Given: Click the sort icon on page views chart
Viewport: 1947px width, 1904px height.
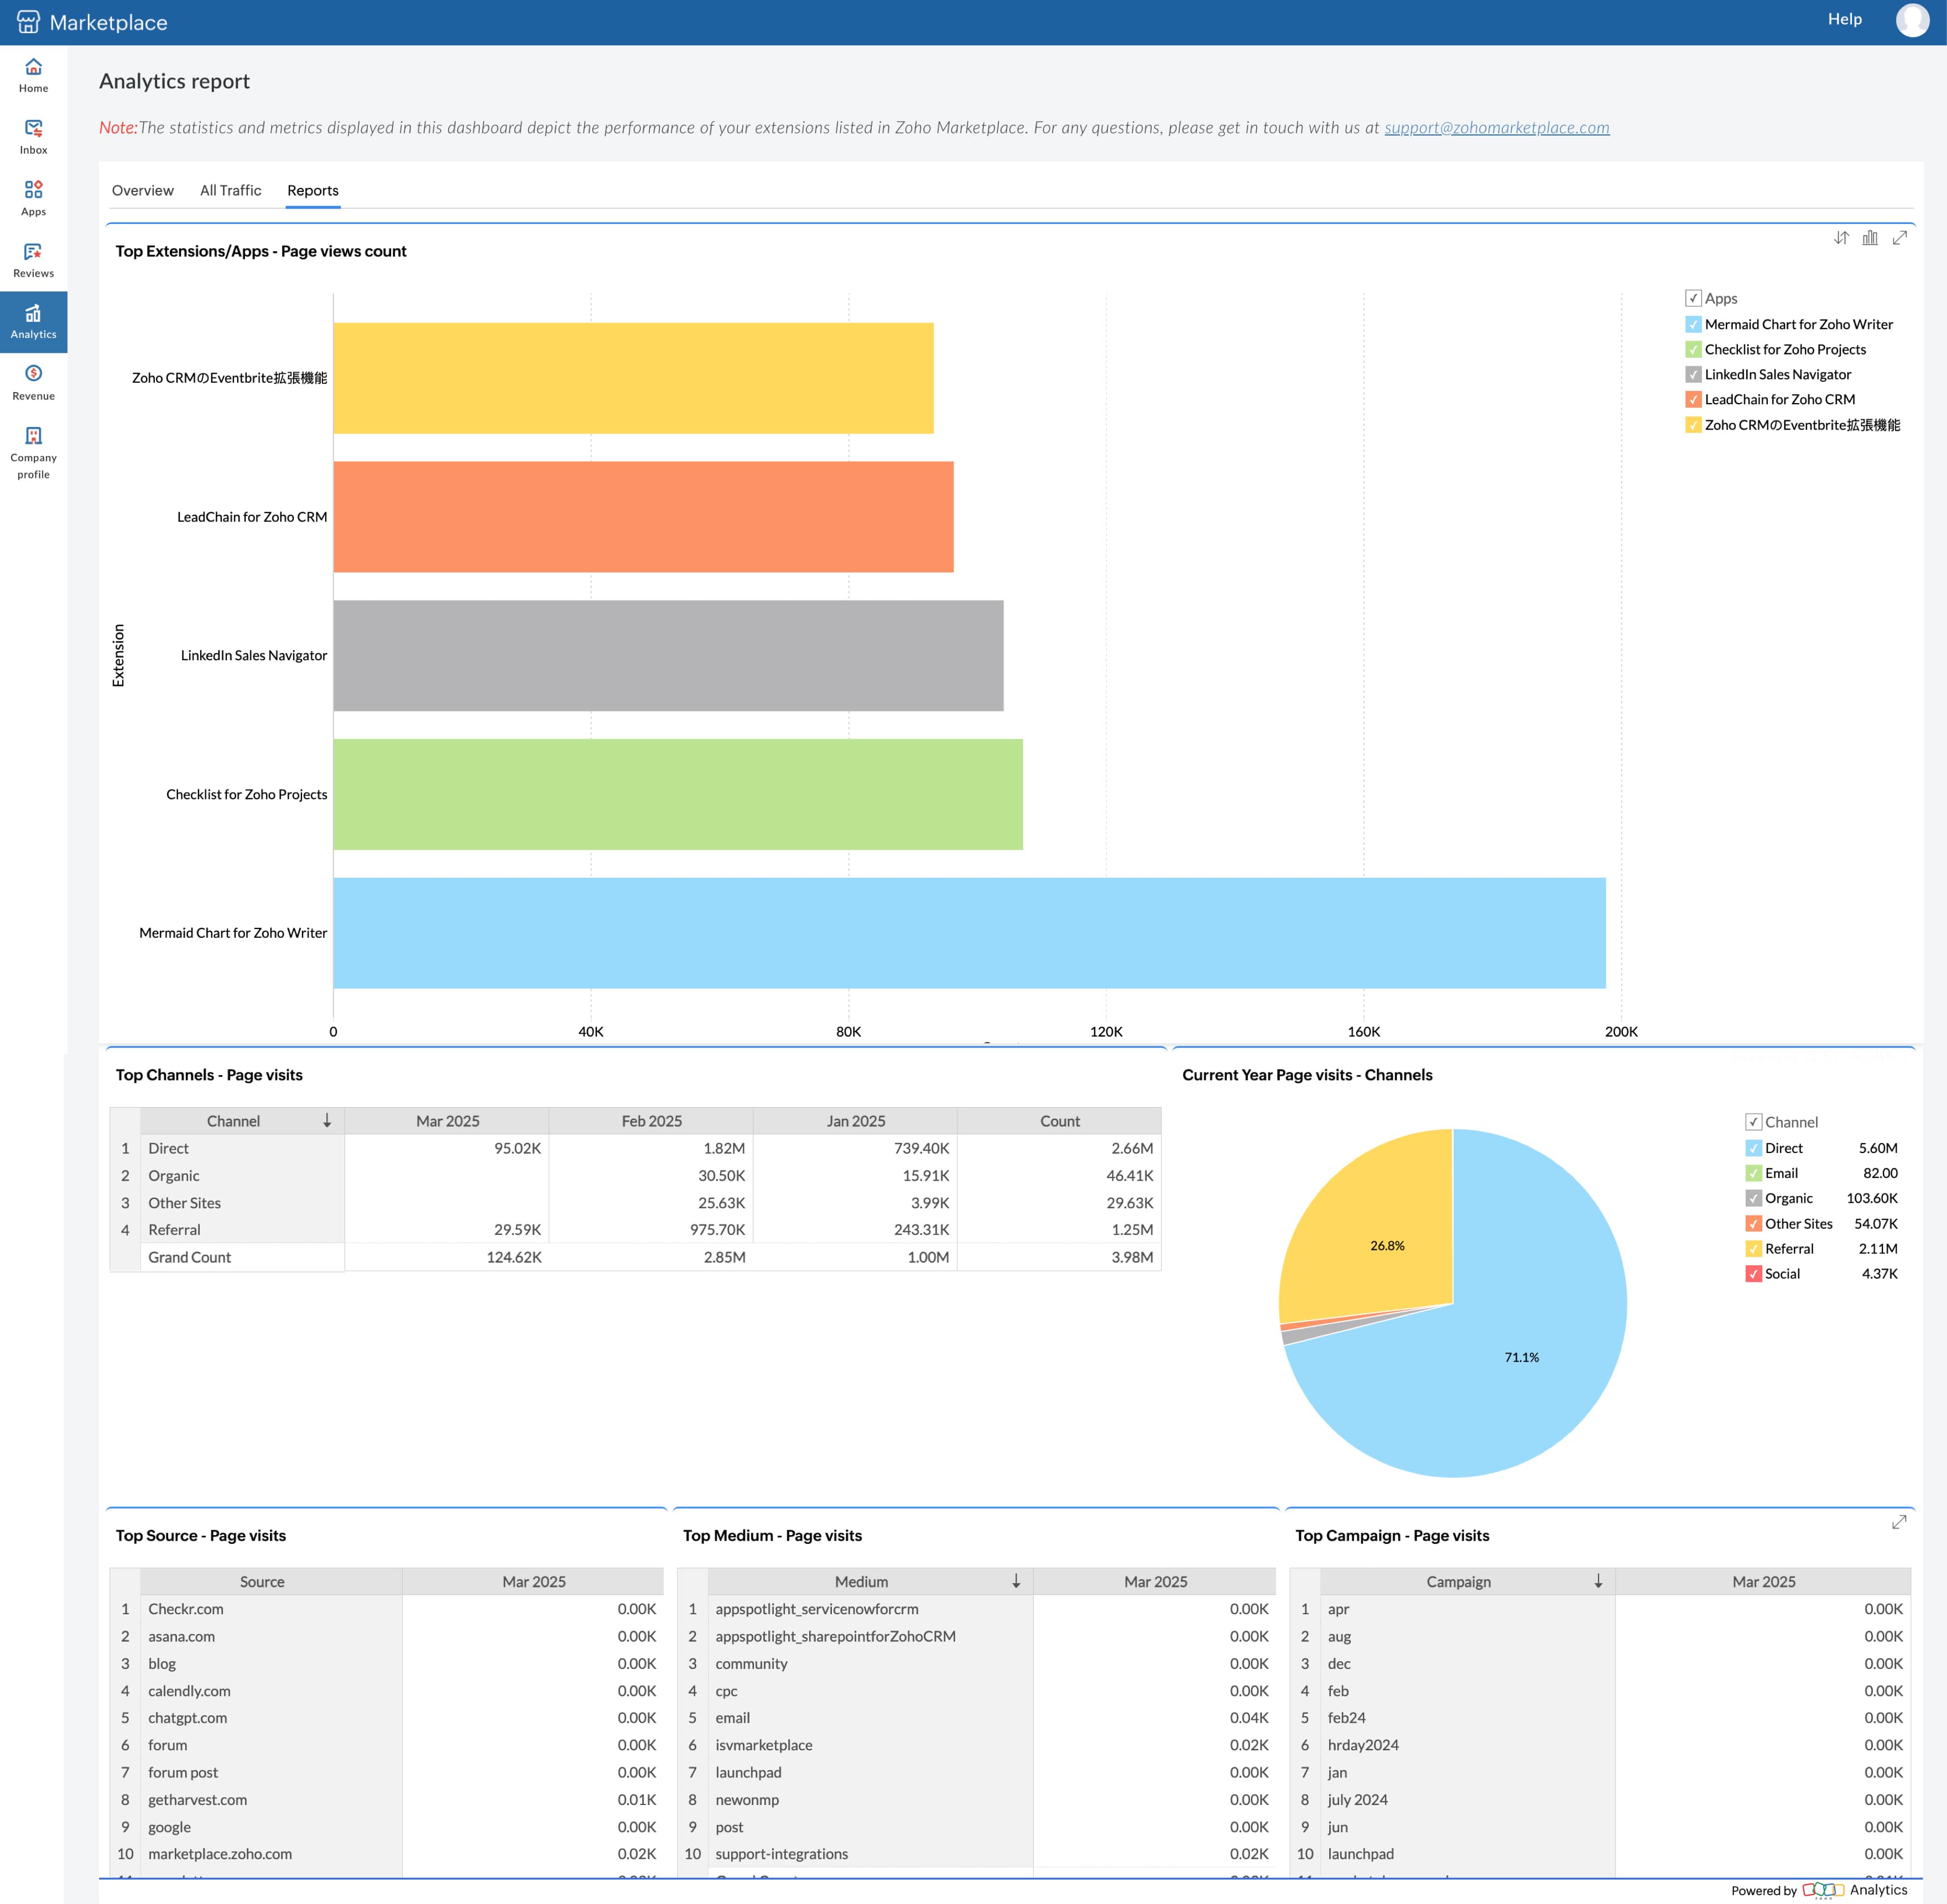Looking at the screenshot, I should tap(1841, 238).
